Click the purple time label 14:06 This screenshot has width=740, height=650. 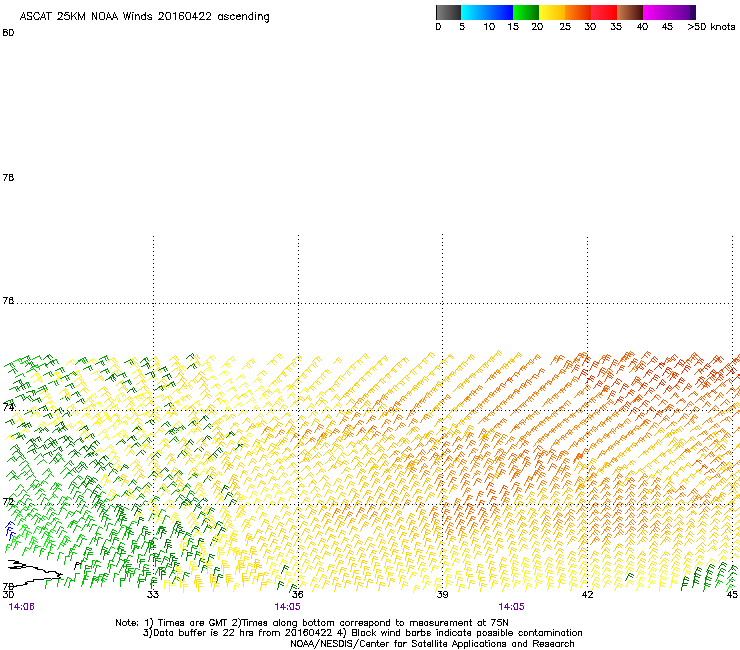(x=21, y=607)
